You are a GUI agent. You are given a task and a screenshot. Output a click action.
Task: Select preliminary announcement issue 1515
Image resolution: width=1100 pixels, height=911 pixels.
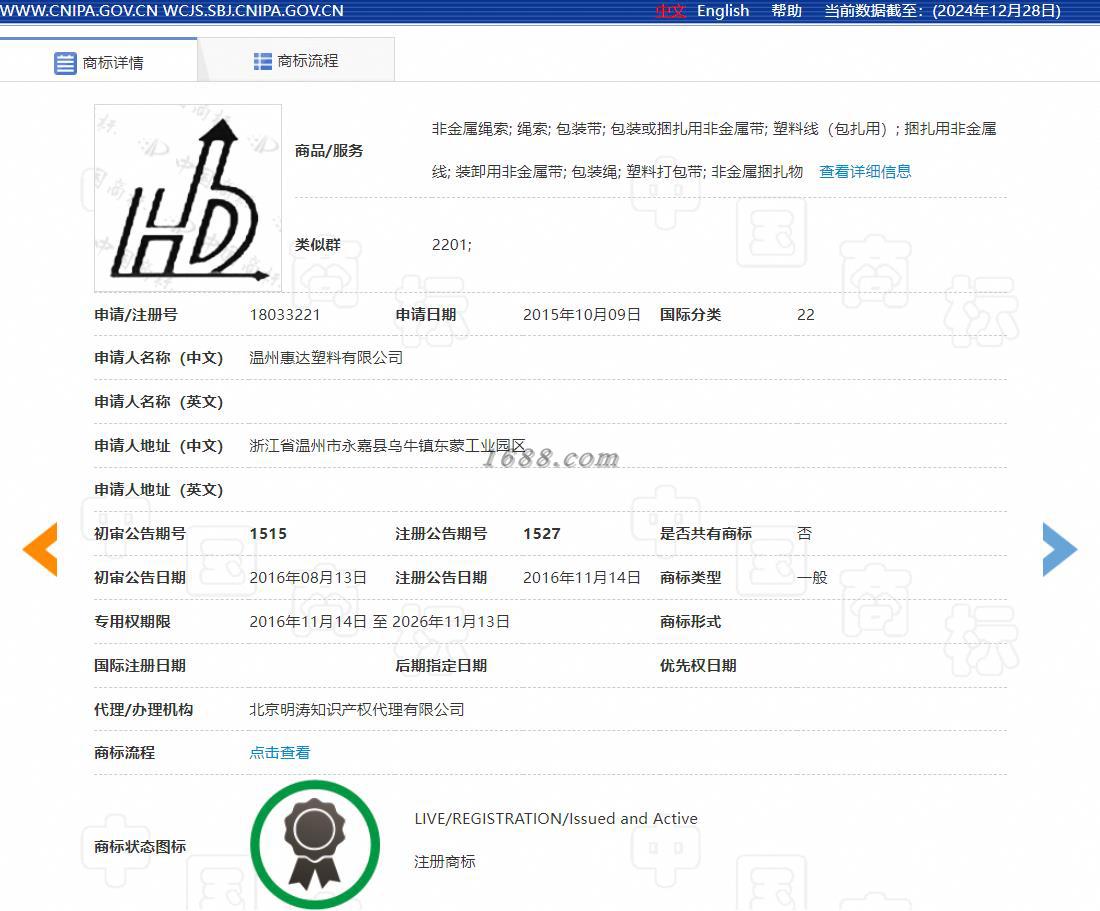[268, 534]
